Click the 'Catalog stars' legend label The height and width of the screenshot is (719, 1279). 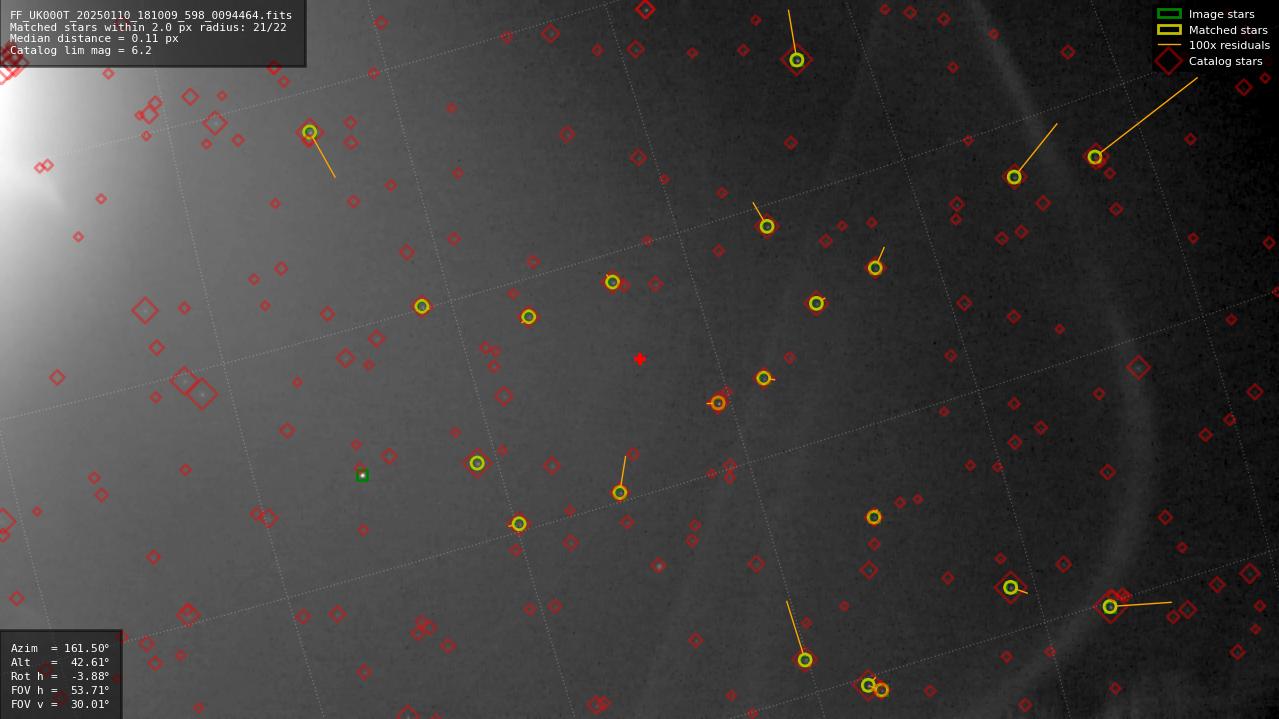(1225, 61)
